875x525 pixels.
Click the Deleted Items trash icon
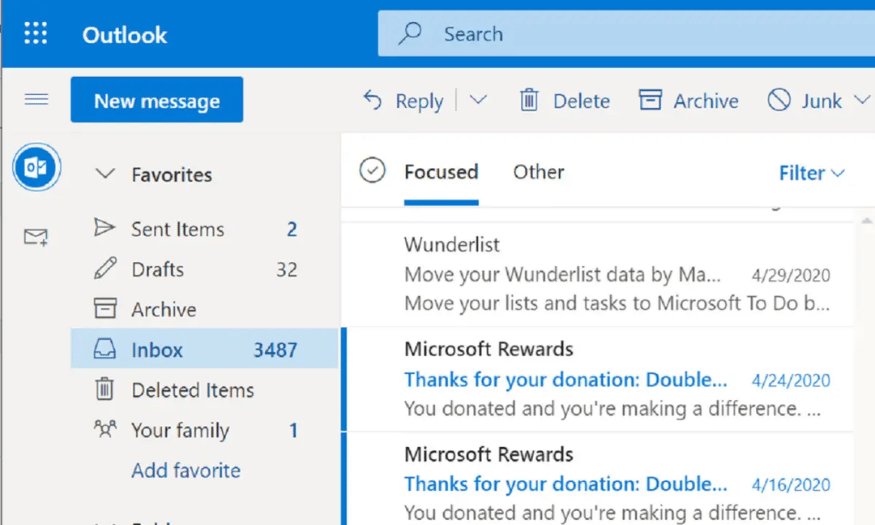104,389
